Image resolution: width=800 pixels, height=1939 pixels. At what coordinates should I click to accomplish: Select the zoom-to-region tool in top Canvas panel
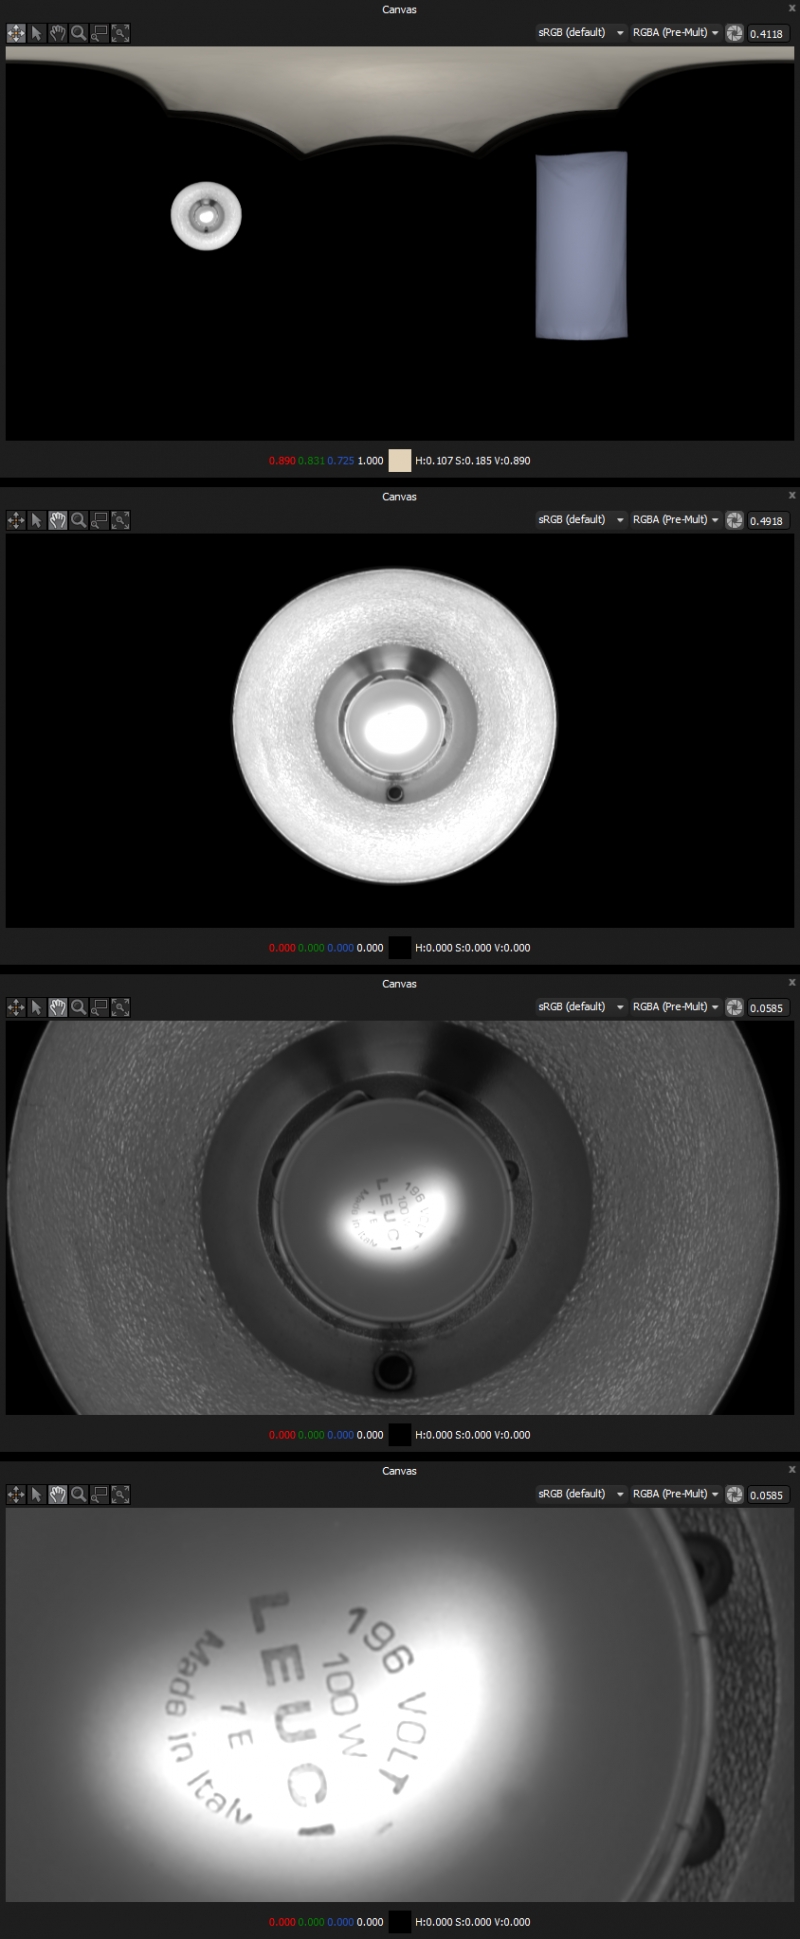(x=100, y=33)
